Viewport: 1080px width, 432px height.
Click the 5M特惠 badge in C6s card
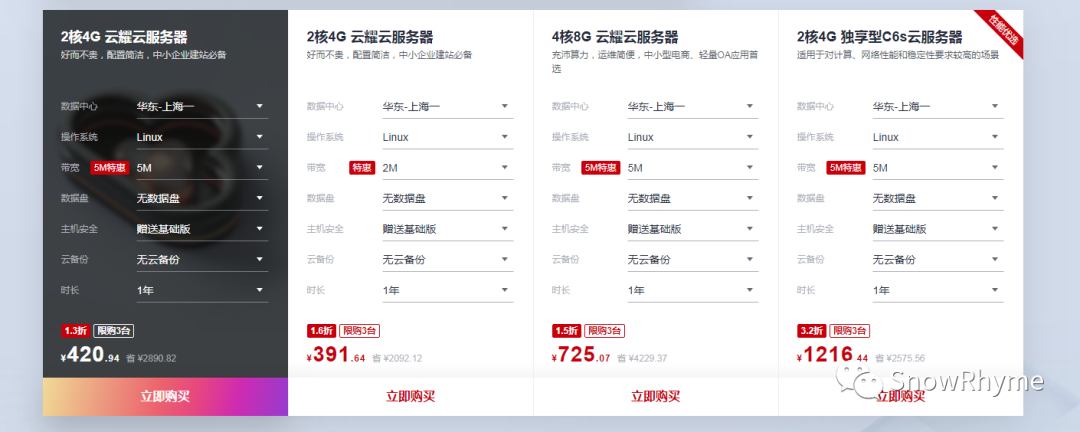tap(846, 167)
